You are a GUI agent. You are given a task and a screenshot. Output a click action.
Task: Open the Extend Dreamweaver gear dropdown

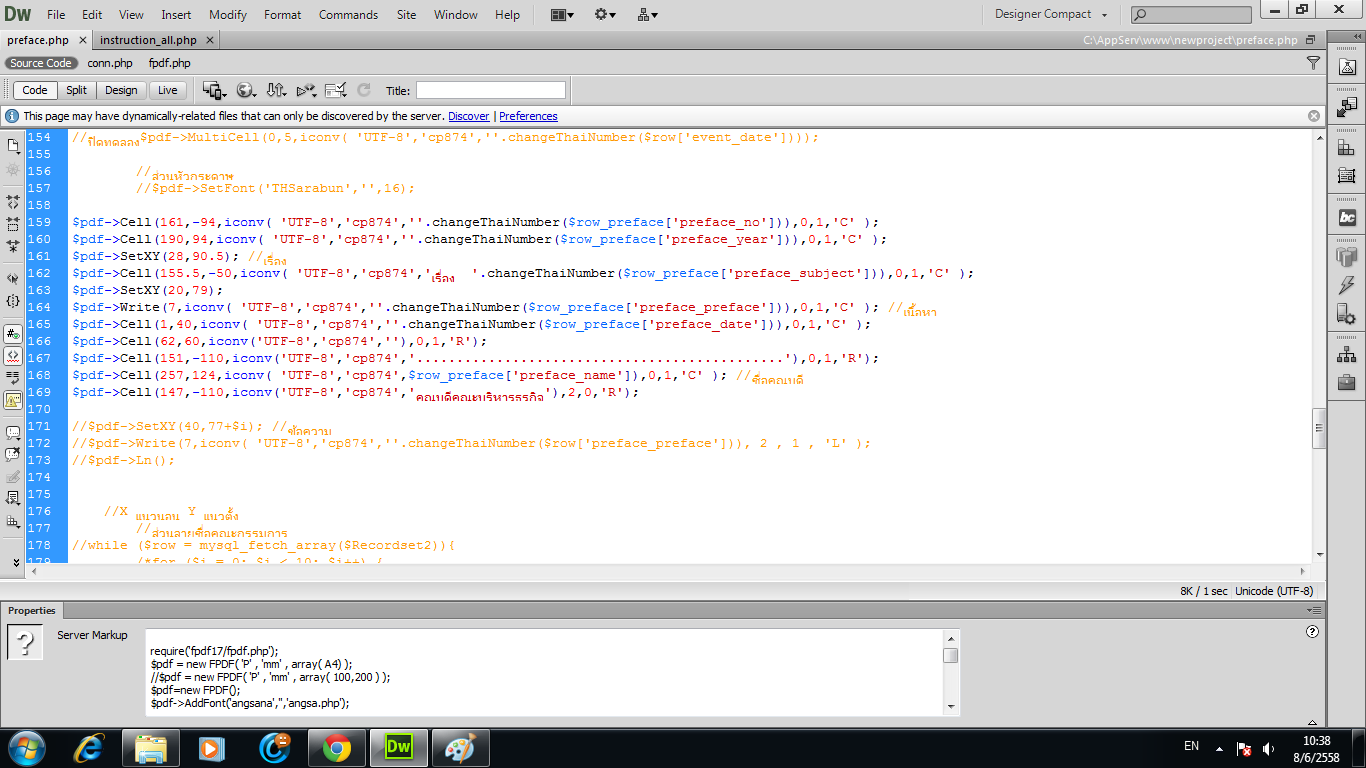605,15
